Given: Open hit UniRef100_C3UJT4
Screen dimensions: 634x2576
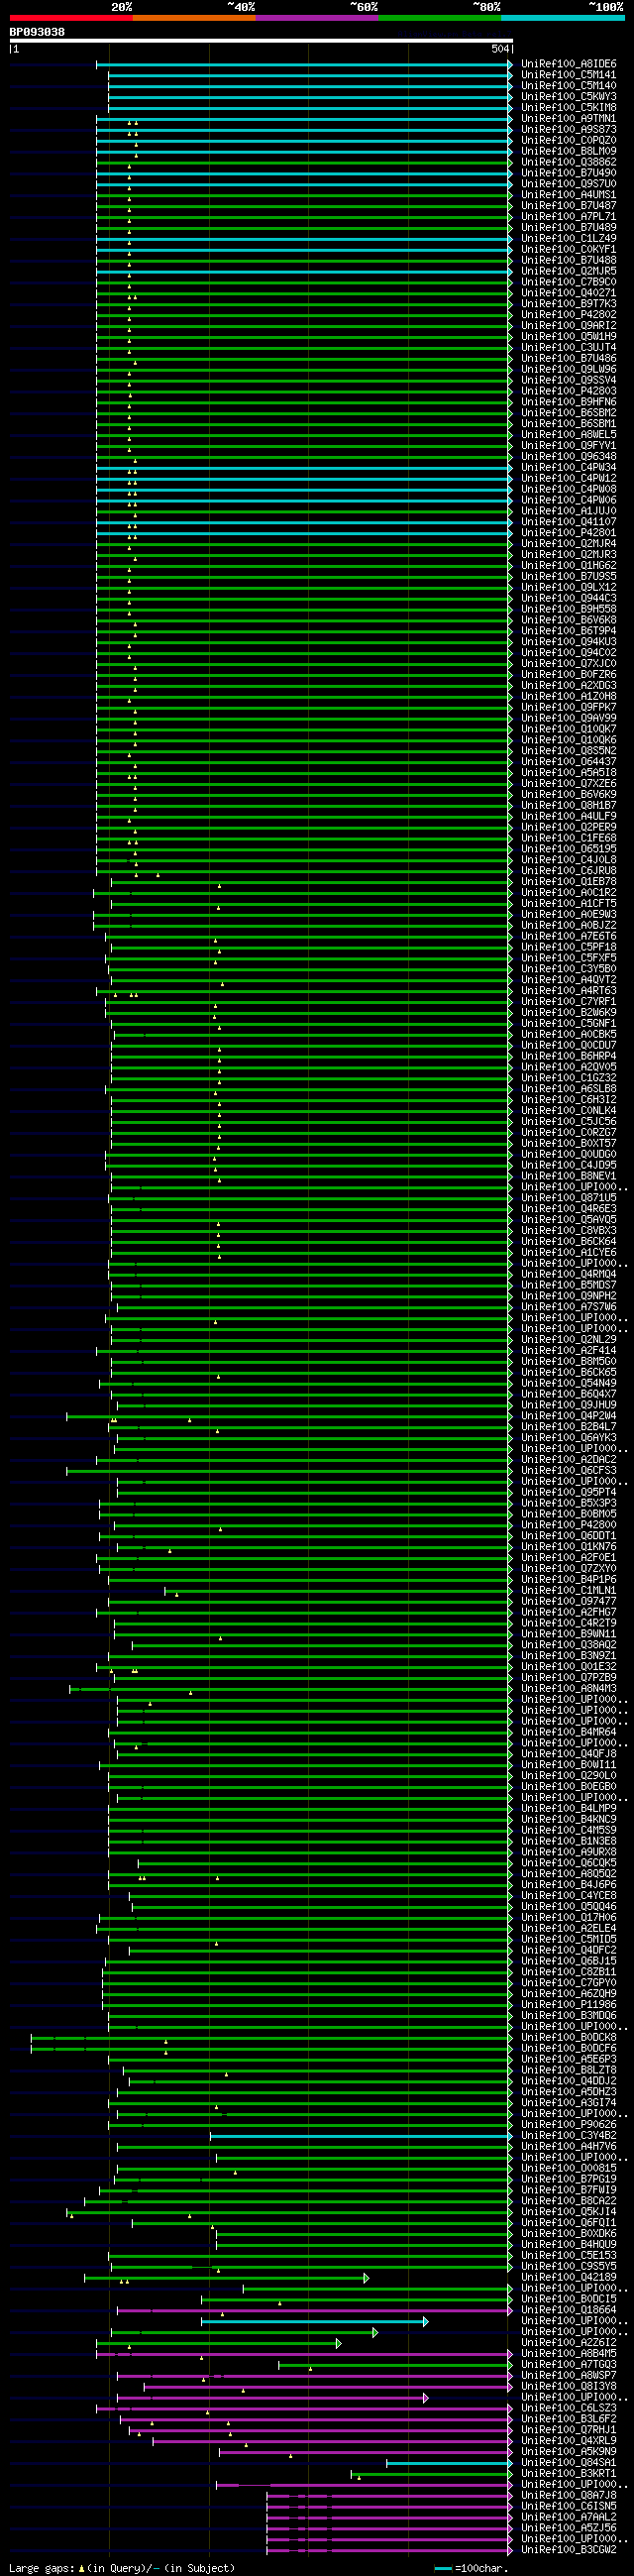Looking at the screenshot, I should coord(569,348).
